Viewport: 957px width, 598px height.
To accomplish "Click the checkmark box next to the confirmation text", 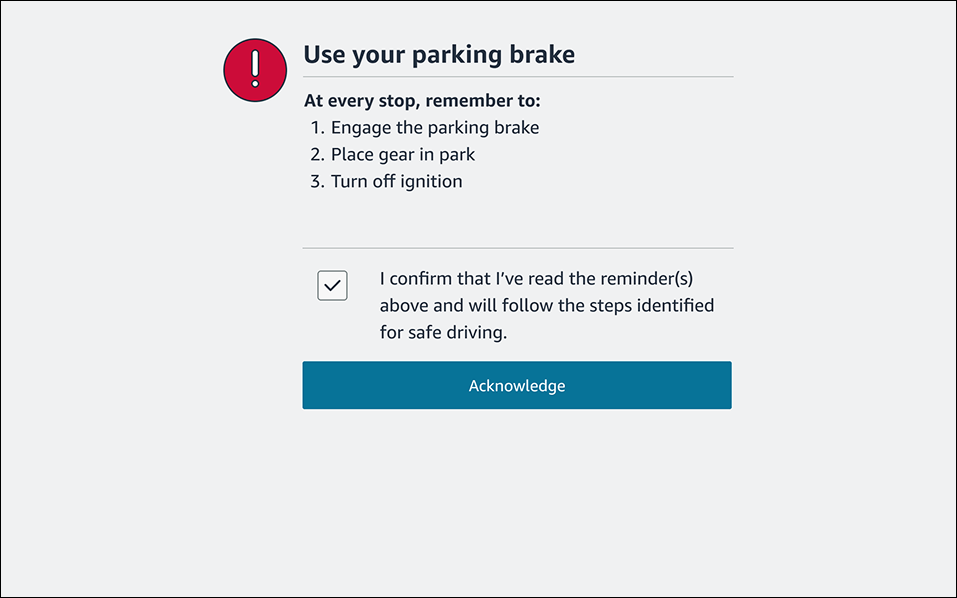I will (332, 285).
